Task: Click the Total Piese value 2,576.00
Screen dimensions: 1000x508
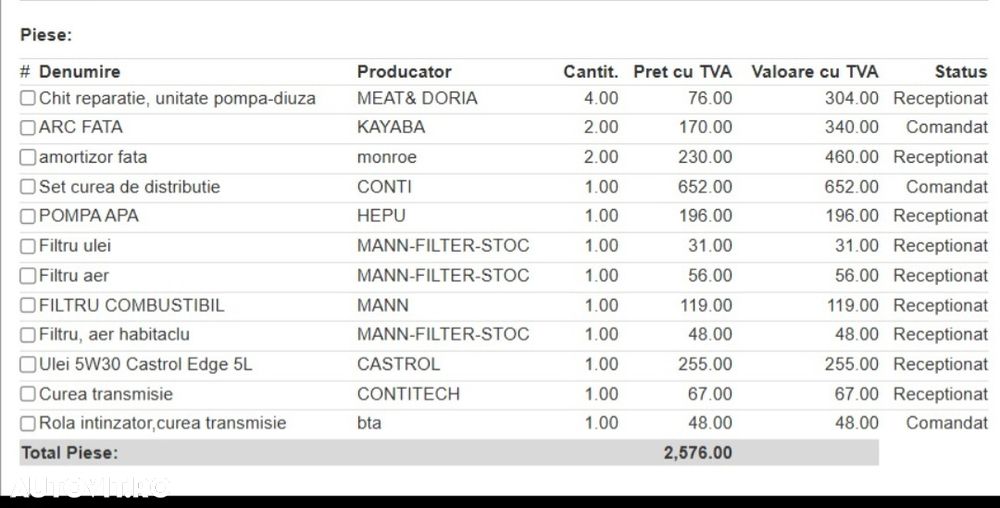Action: (x=697, y=453)
